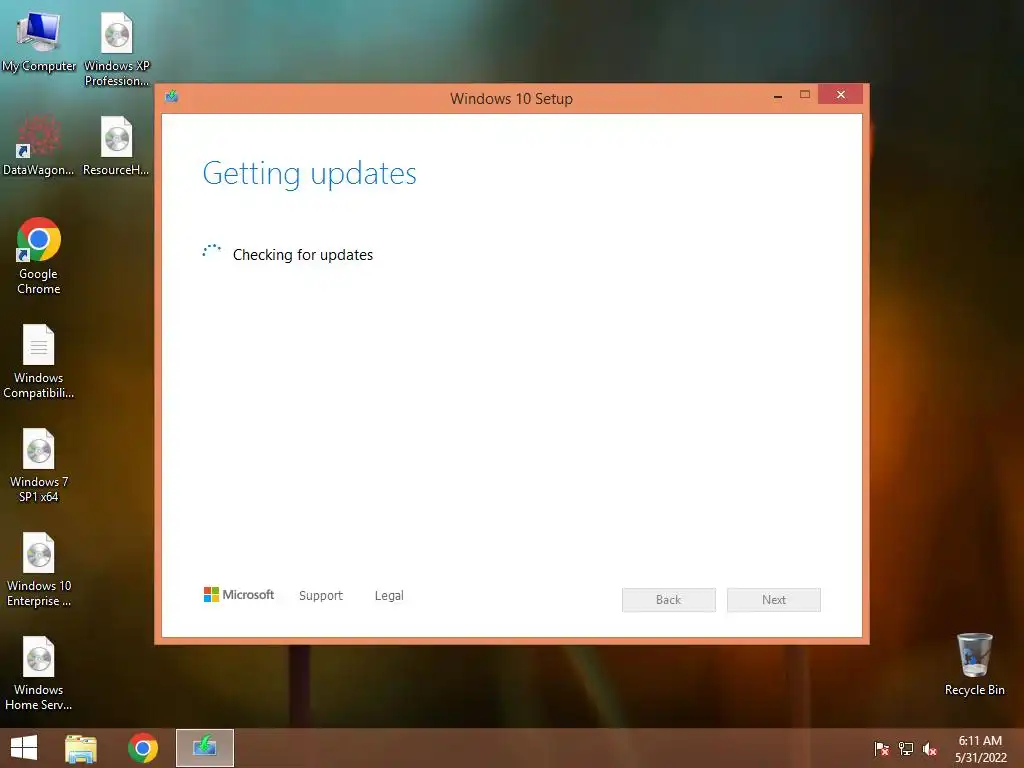Open Windows Compatibility text document
The height and width of the screenshot is (768, 1024).
(x=39, y=360)
